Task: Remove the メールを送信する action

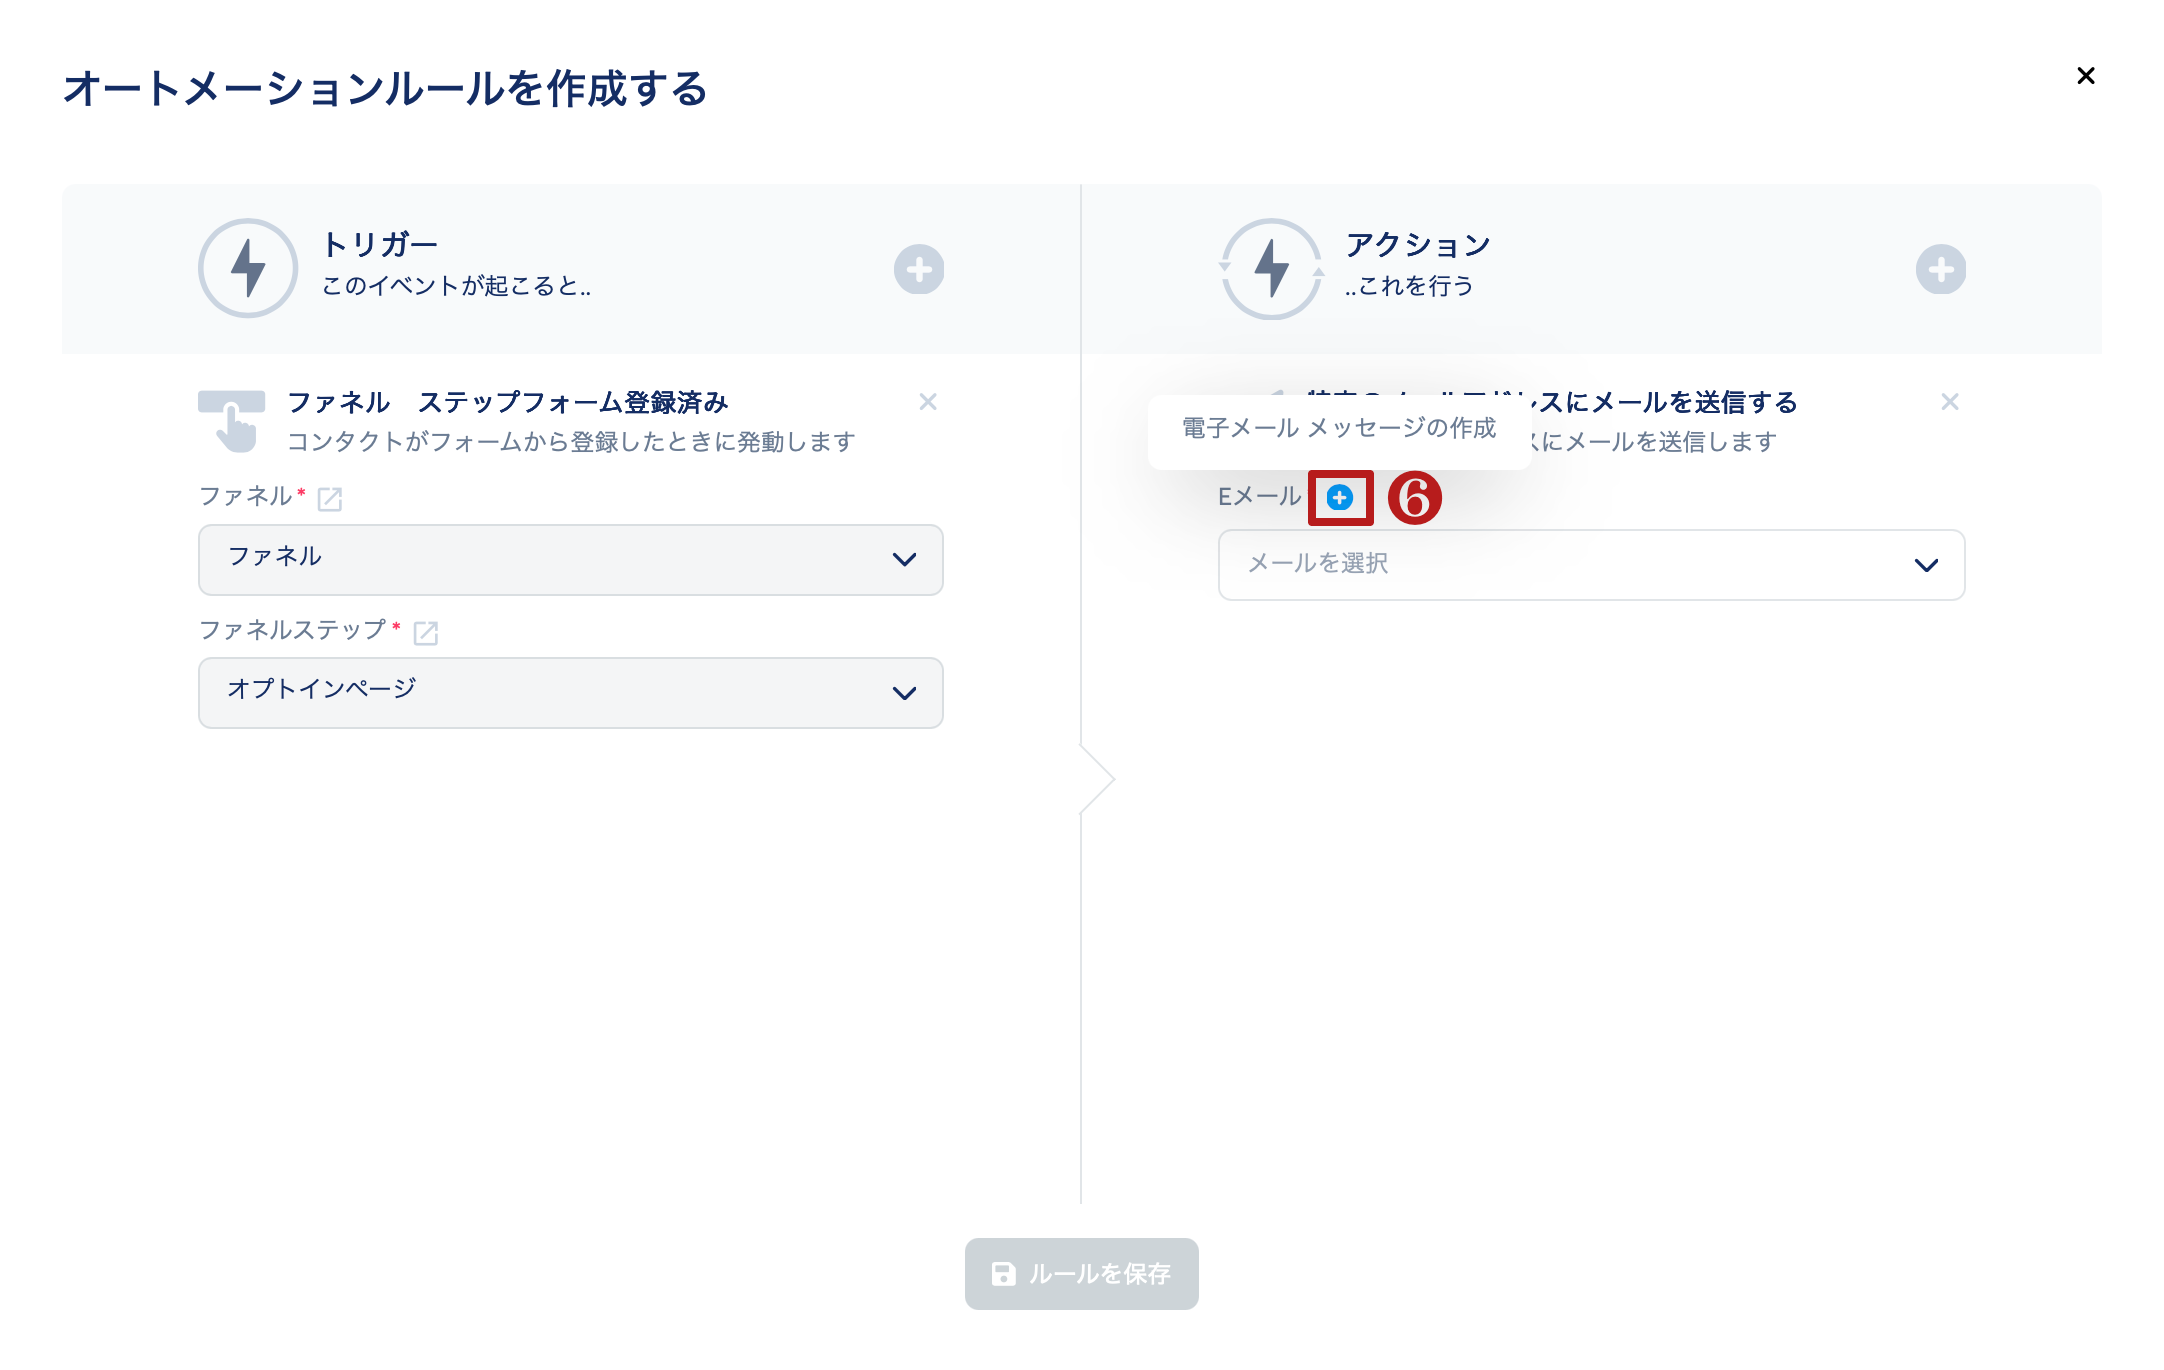Action: [x=1949, y=402]
